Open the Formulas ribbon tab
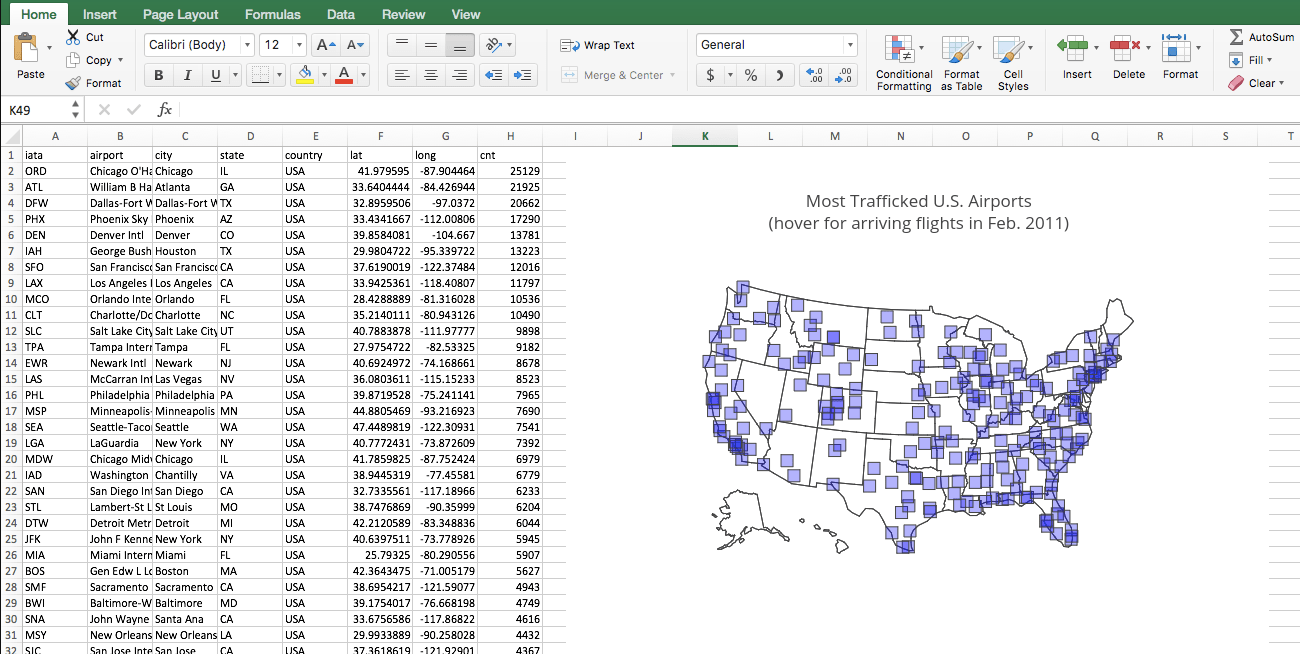 click(272, 14)
